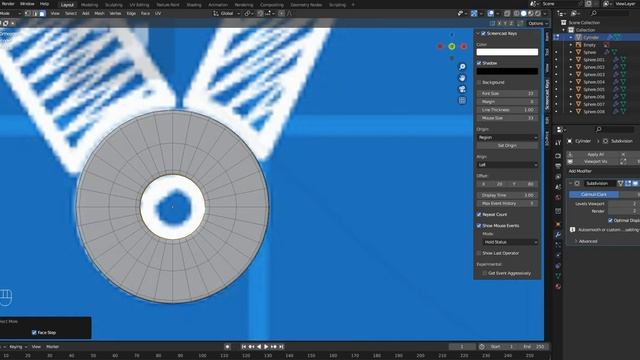Click the pan view hand icon
This screenshot has height=360, width=640.
tap(462, 78)
